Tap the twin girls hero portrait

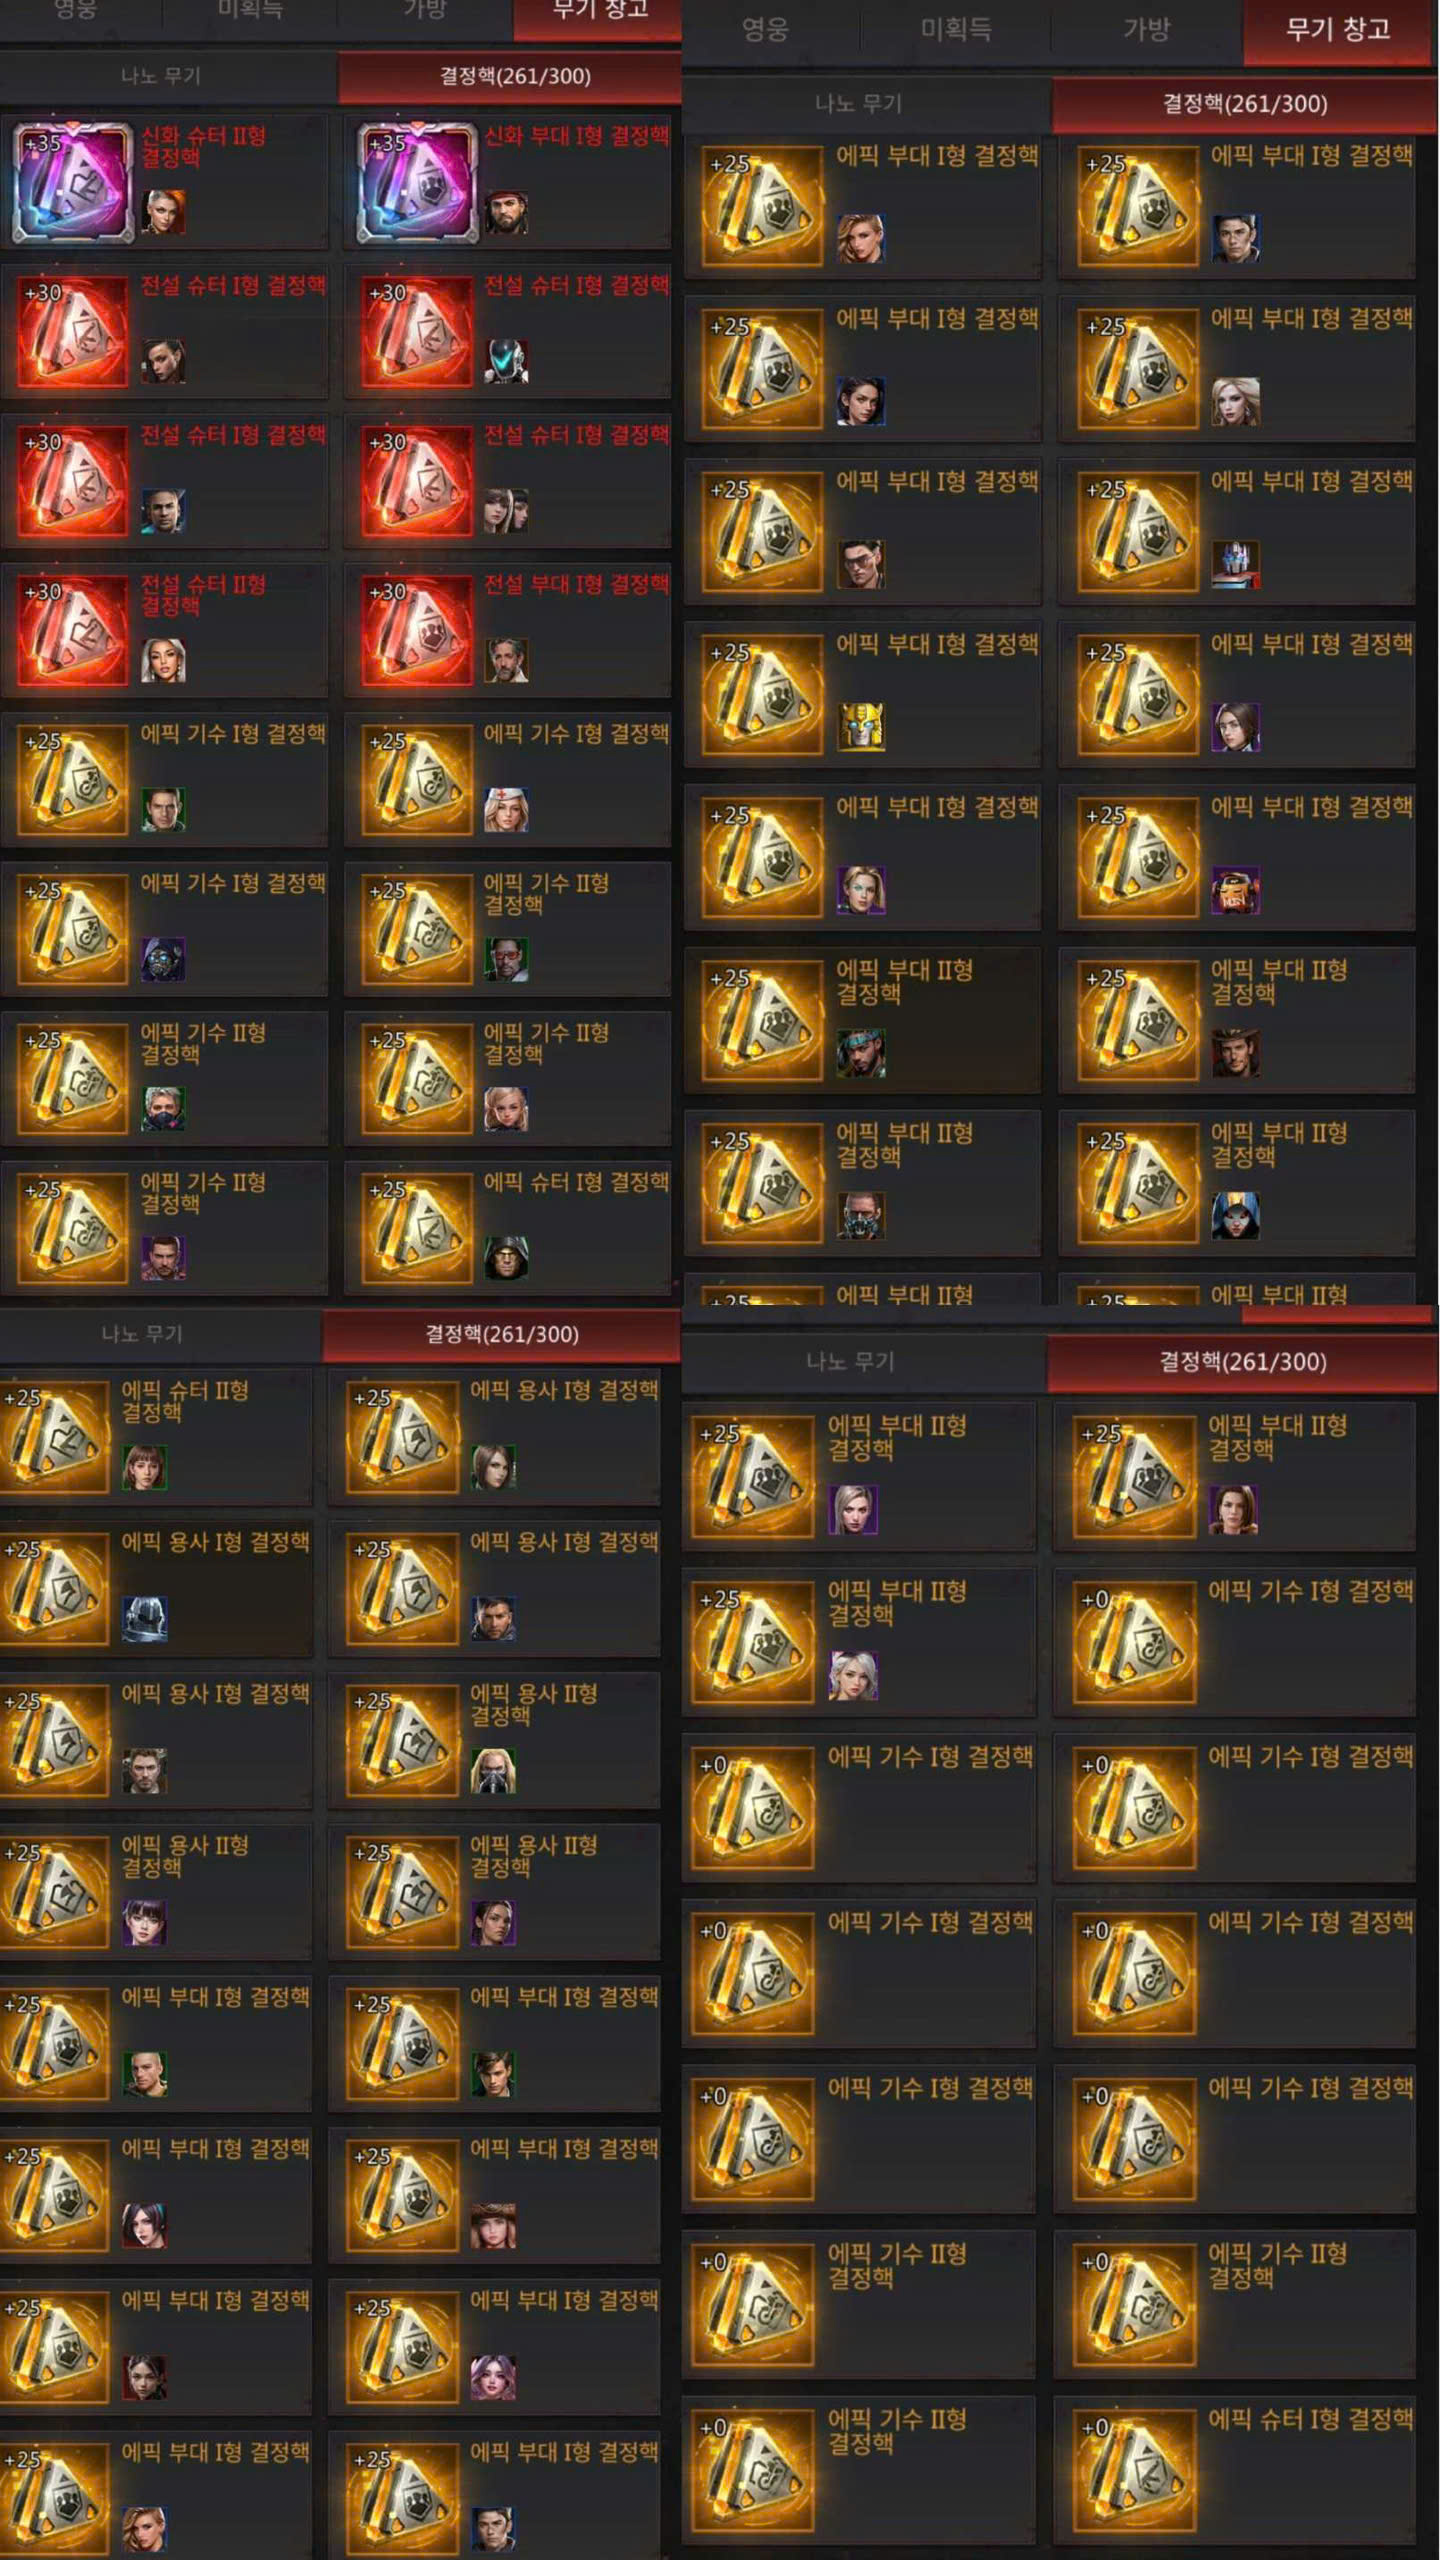click(x=506, y=511)
